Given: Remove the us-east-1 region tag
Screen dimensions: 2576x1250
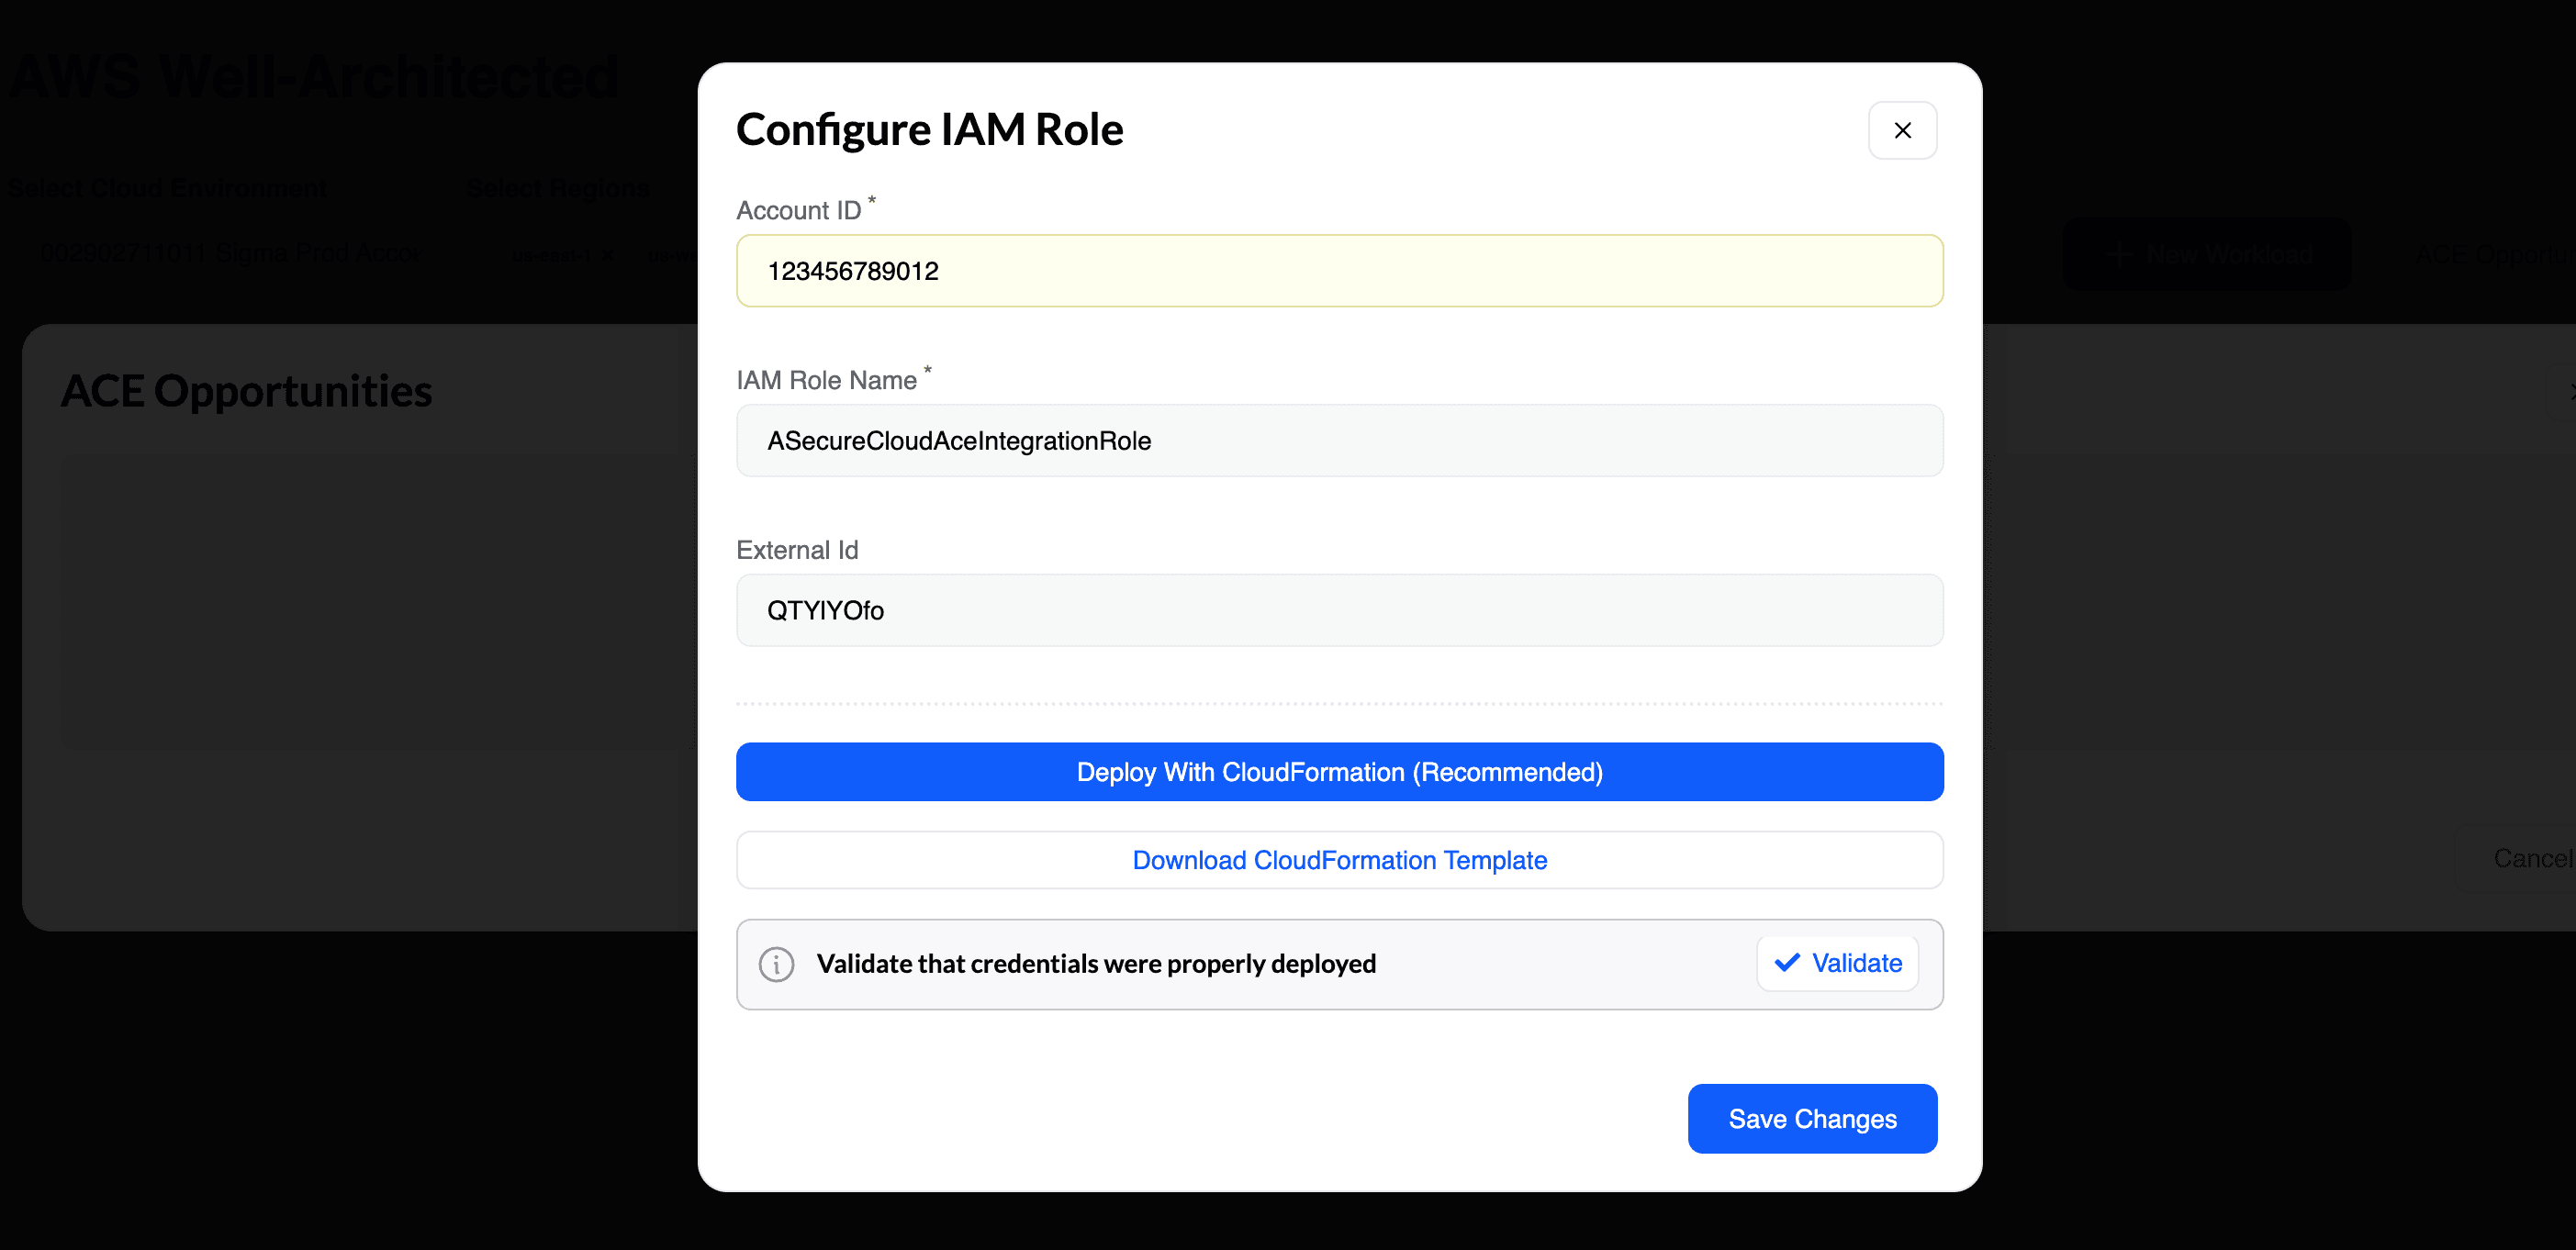Looking at the screenshot, I should 607,256.
